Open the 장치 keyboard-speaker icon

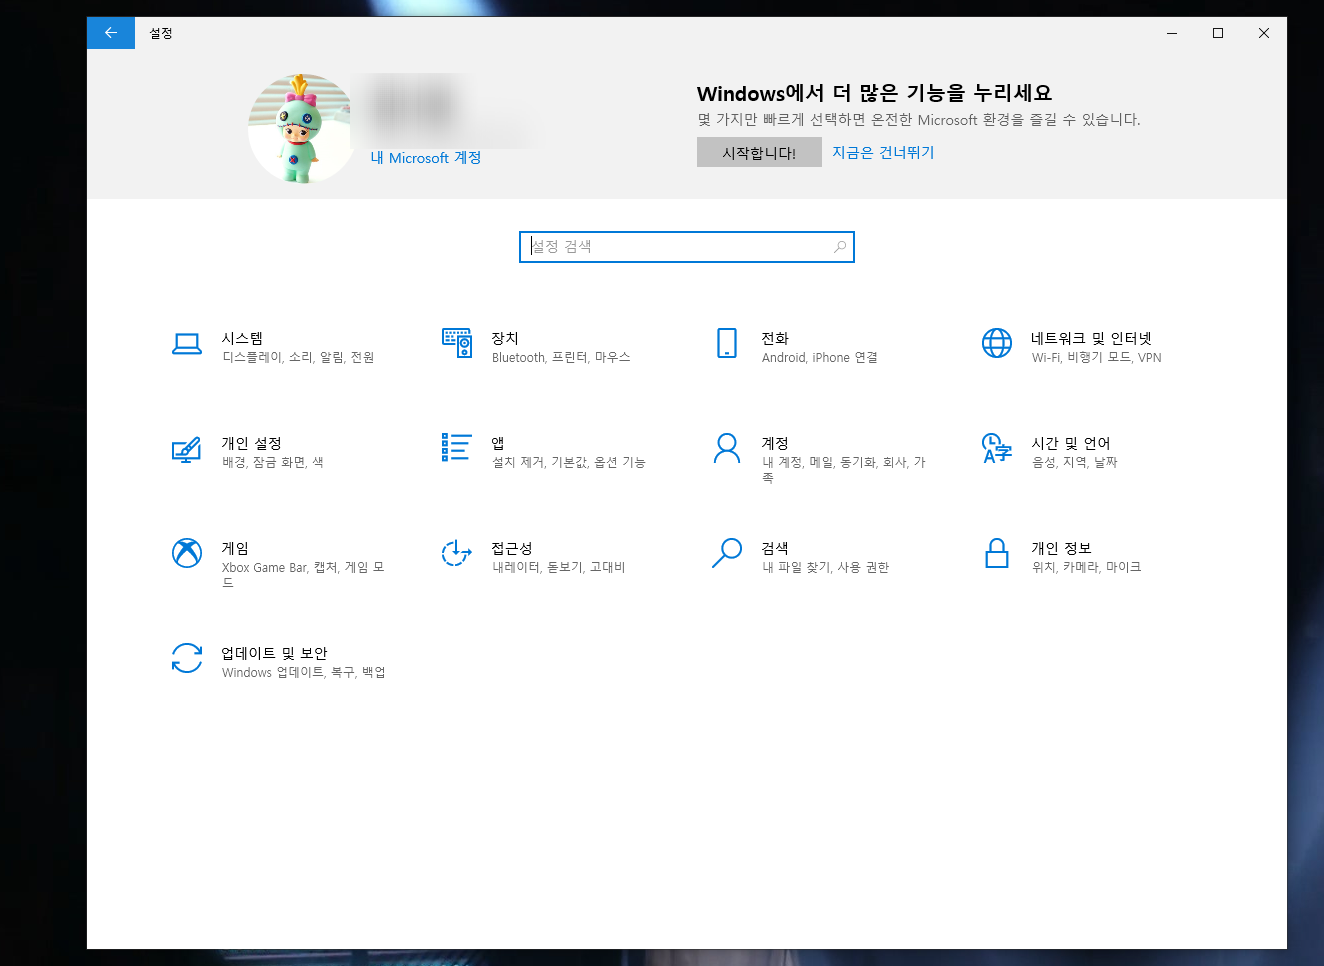[457, 343]
